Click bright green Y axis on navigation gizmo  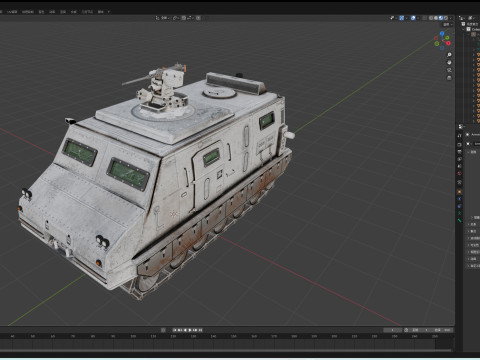pos(447,38)
